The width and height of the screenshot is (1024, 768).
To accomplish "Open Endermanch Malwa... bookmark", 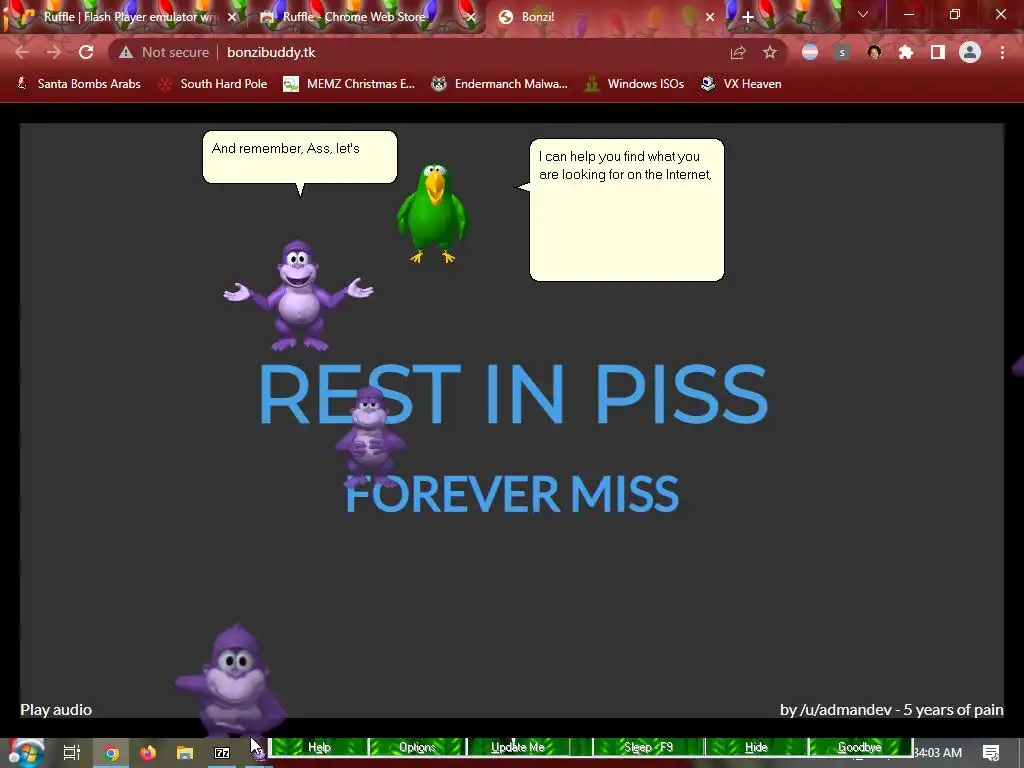I will tap(500, 84).
